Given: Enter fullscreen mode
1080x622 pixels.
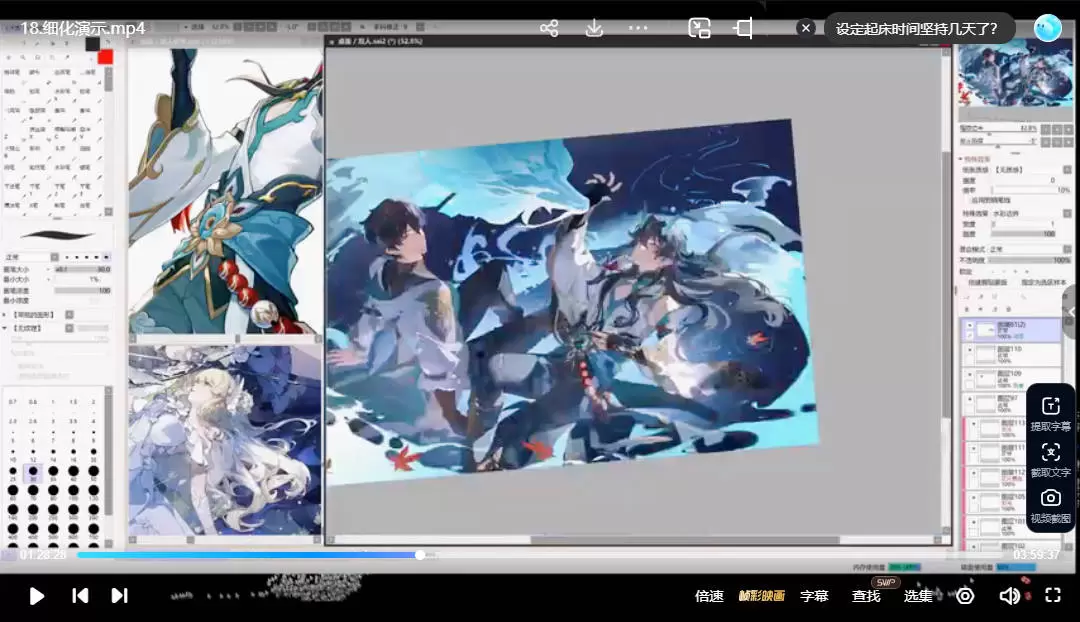Looking at the screenshot, I should 1052,596.
